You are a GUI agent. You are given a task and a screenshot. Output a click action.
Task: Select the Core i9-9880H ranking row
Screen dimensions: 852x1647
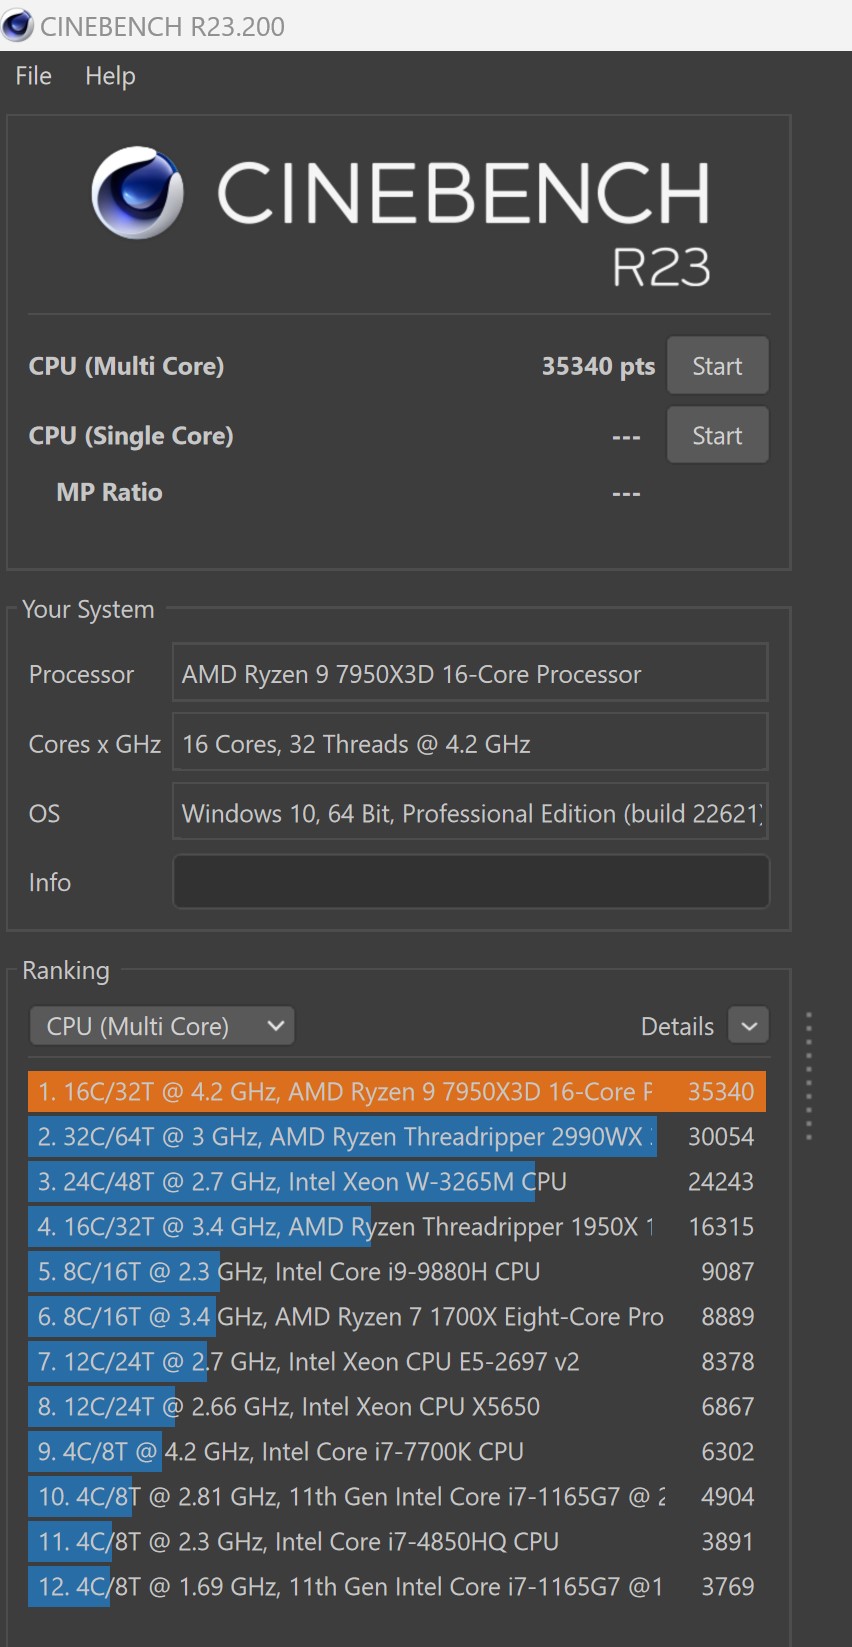[397, 1272]
